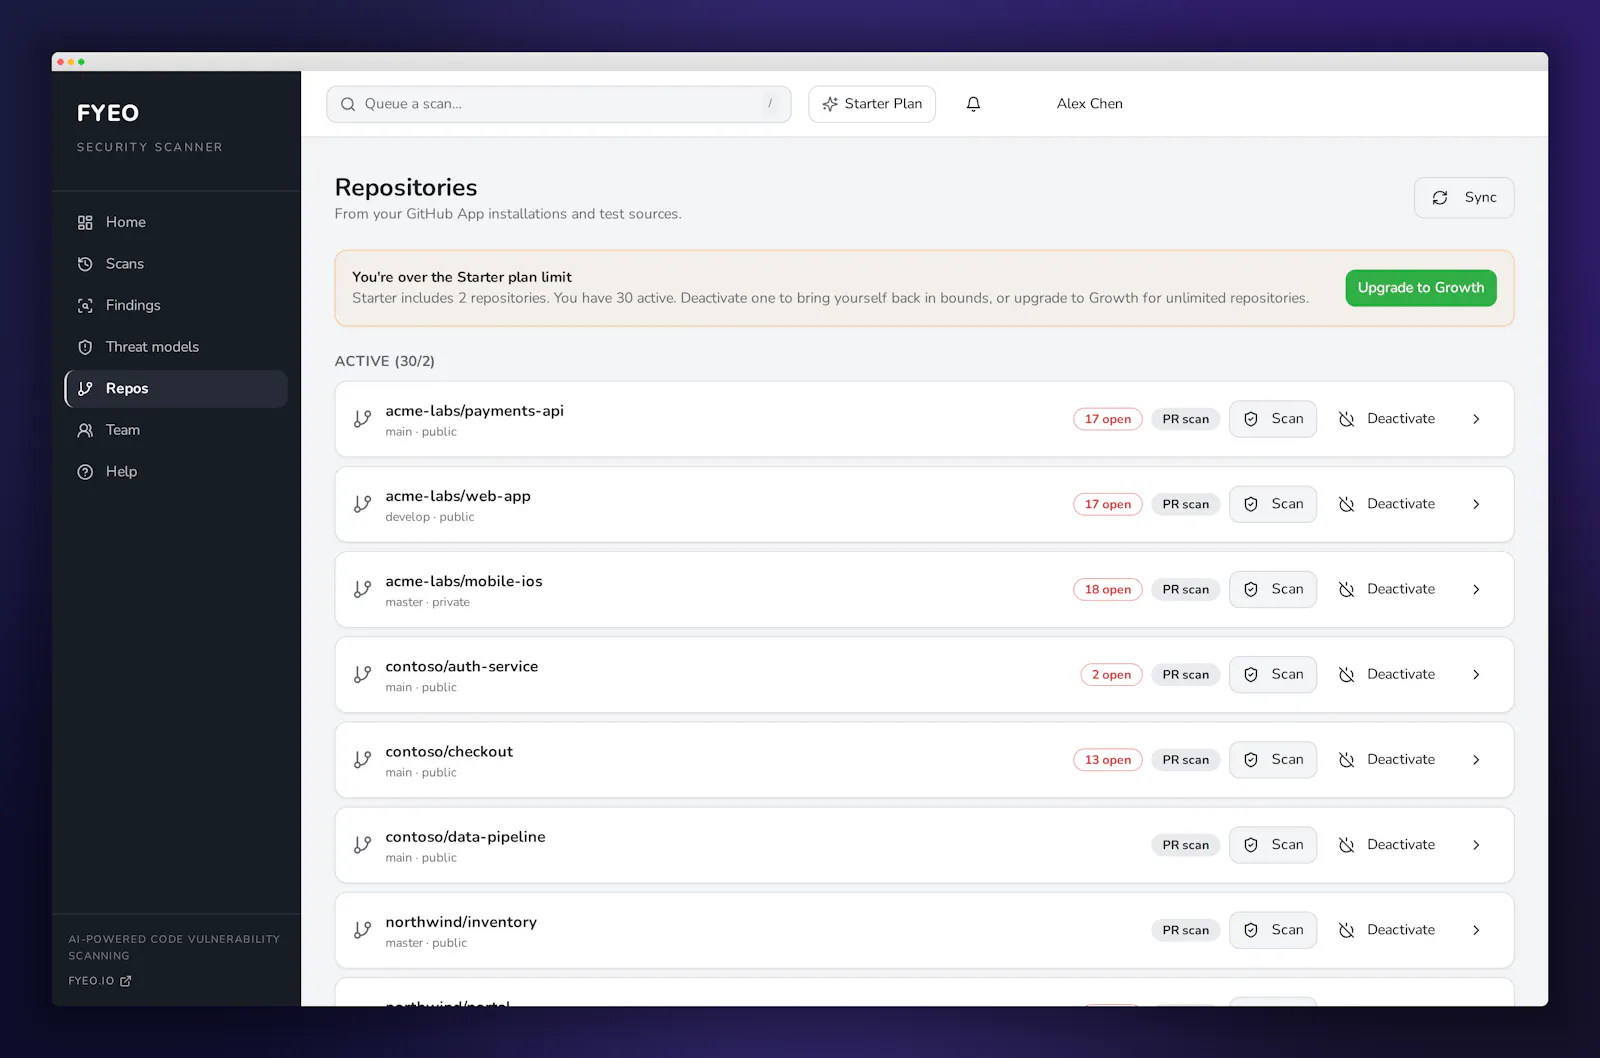Start a Scan on acme-labs/payments-api
Screen dimensions: 1600x1058
(1273, 419)
